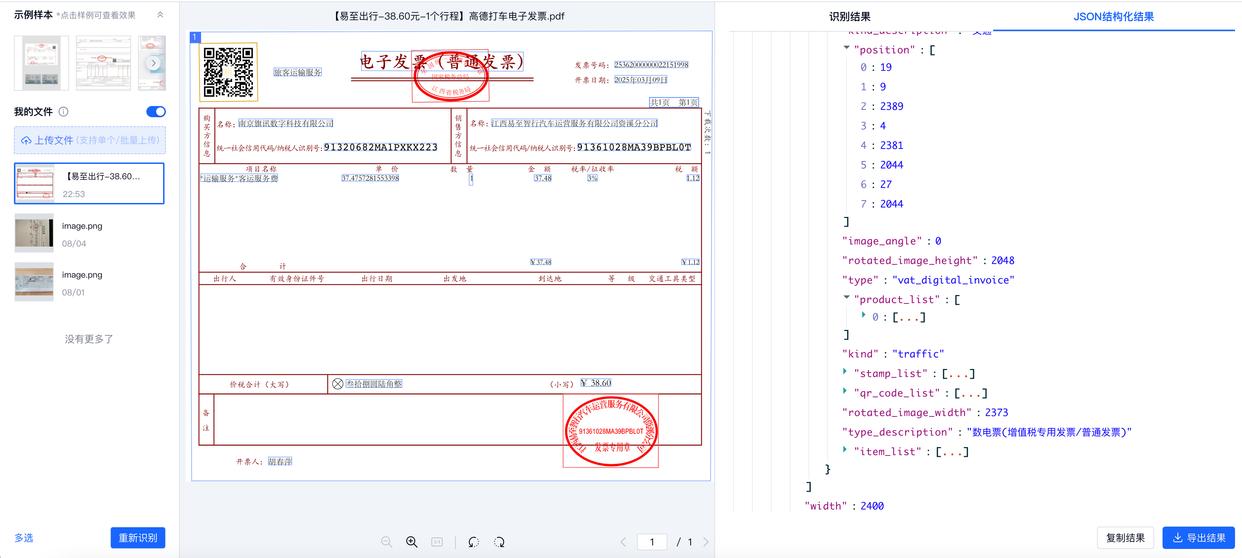
Task: Click item name *运输服务*客运服务费
Action: click(x=240, y=178)
